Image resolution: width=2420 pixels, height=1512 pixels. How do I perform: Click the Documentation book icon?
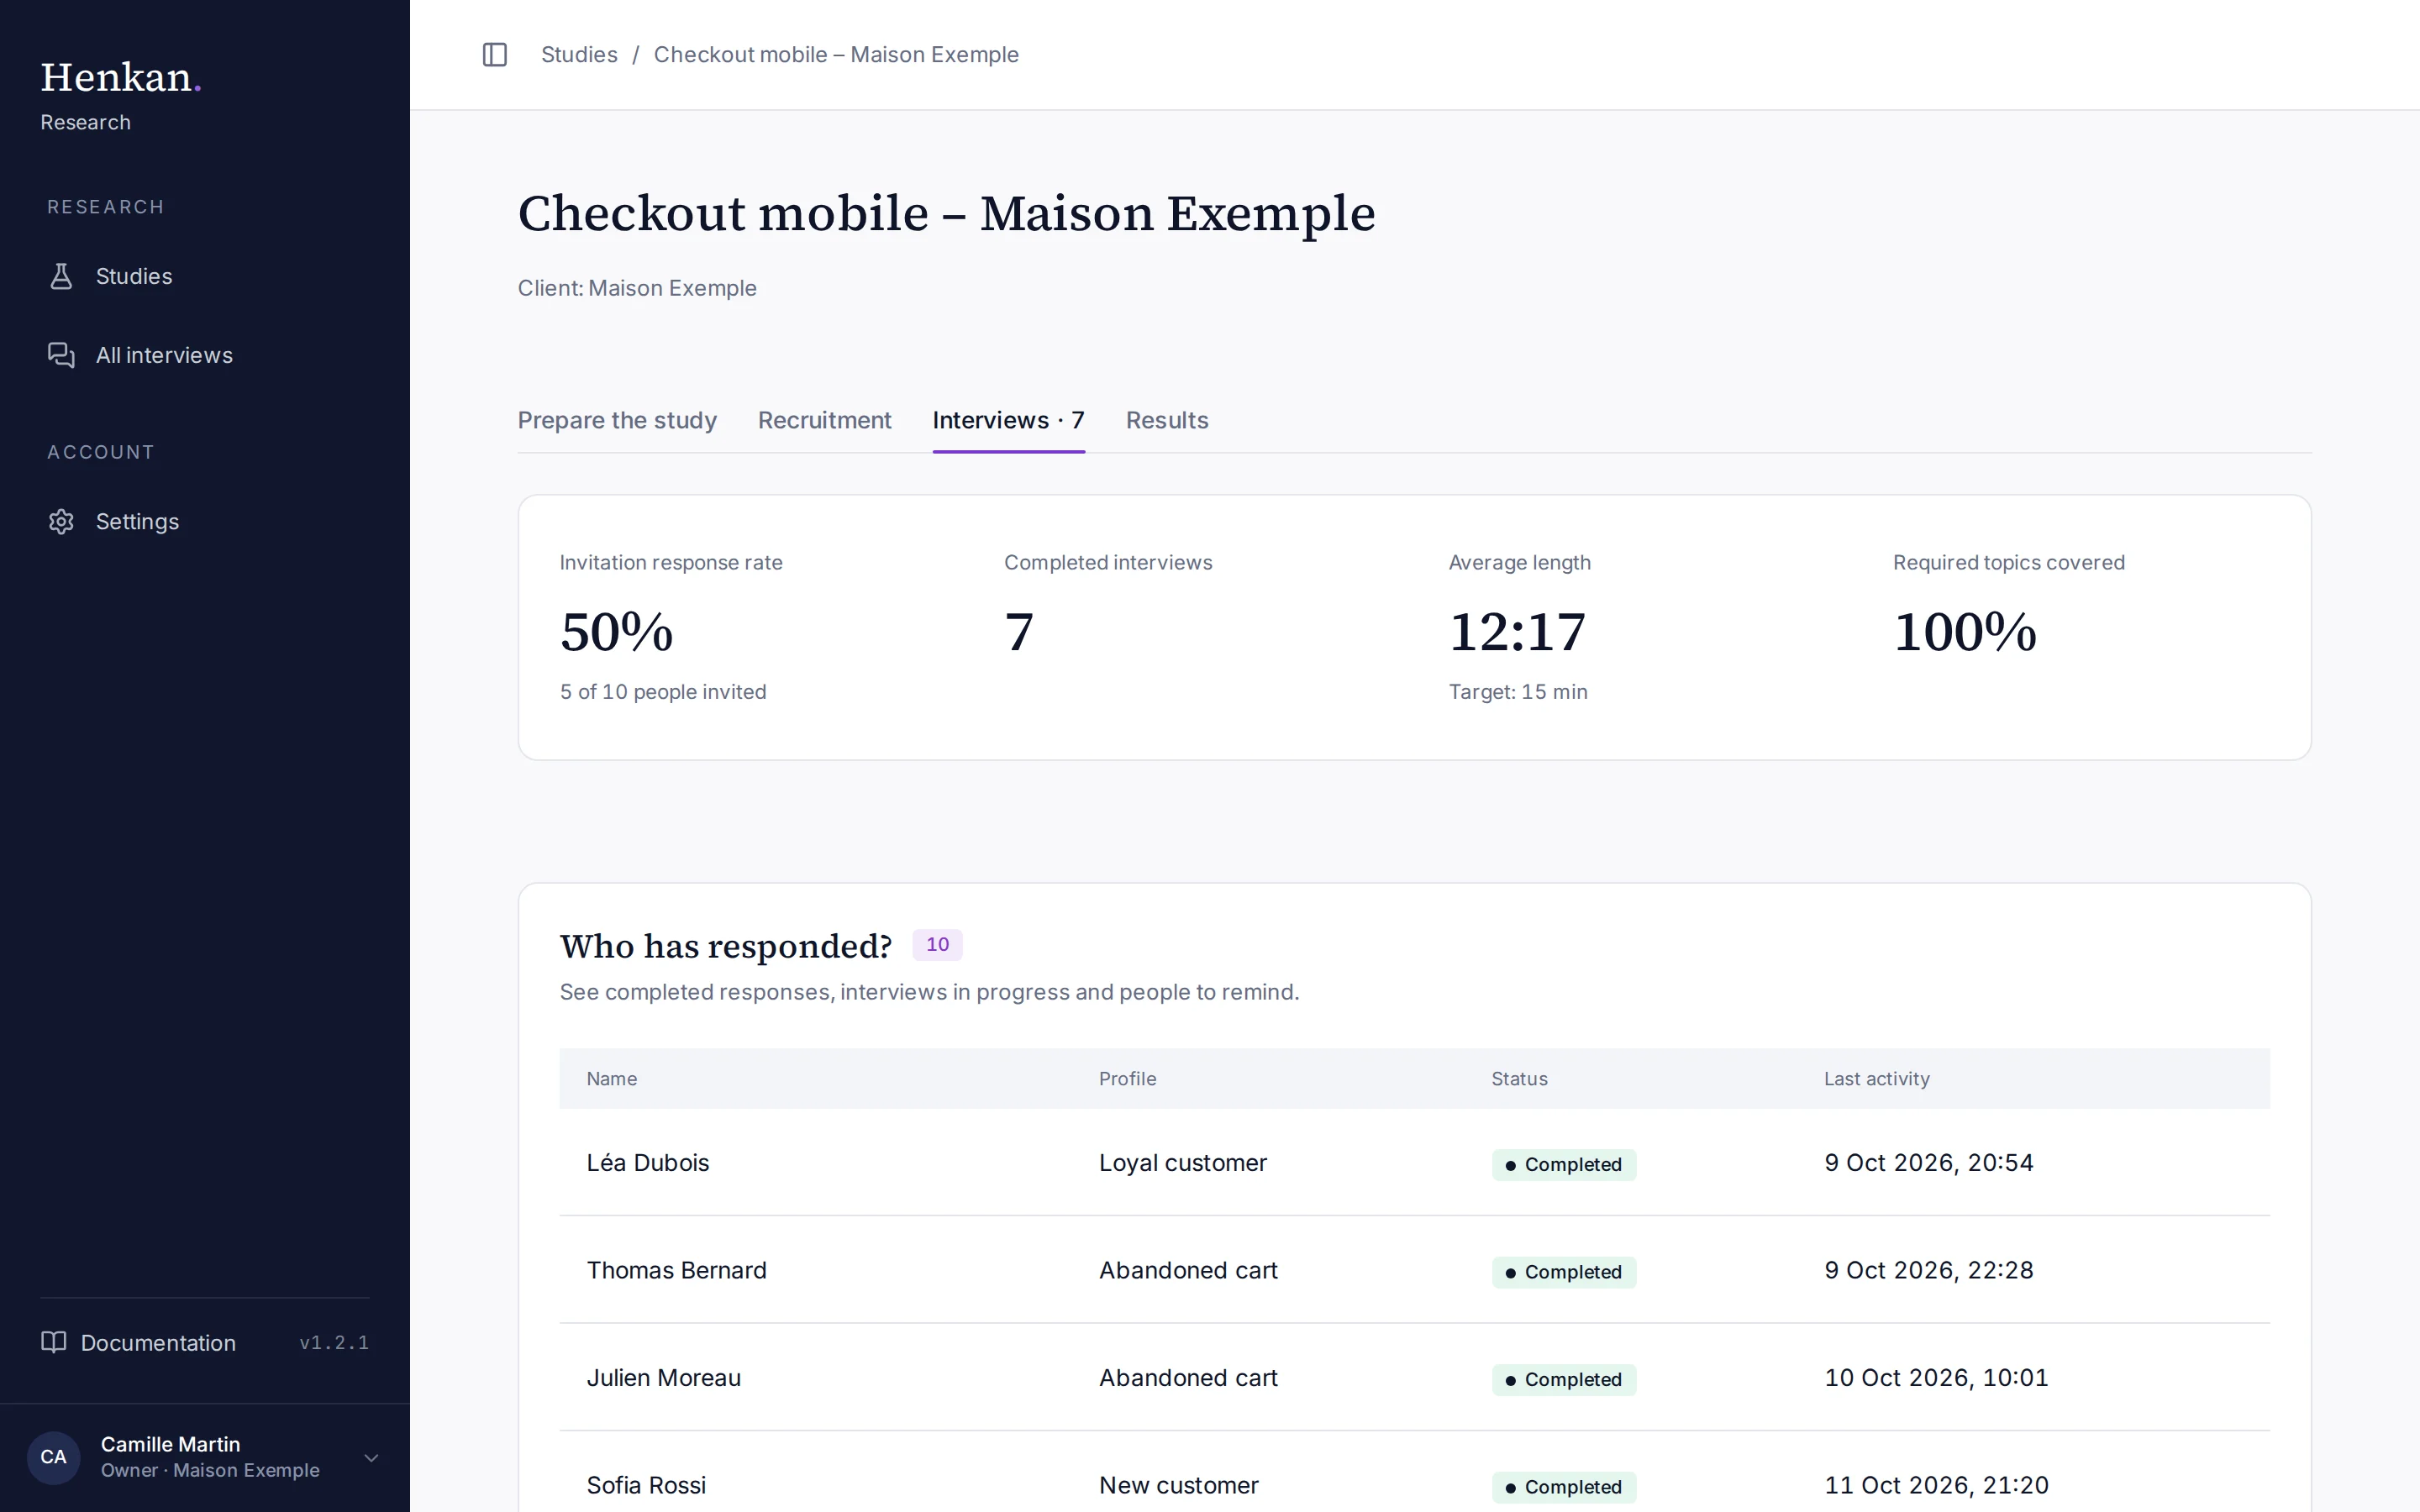click(x=54, y=1342)
